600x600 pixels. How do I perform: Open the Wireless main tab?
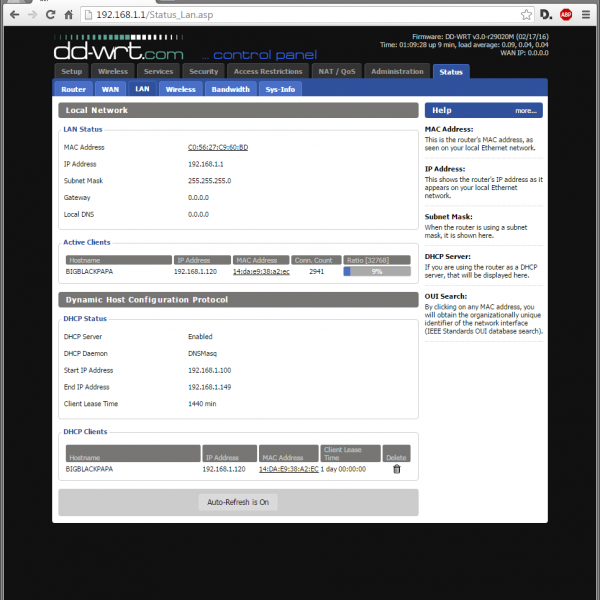113,72
